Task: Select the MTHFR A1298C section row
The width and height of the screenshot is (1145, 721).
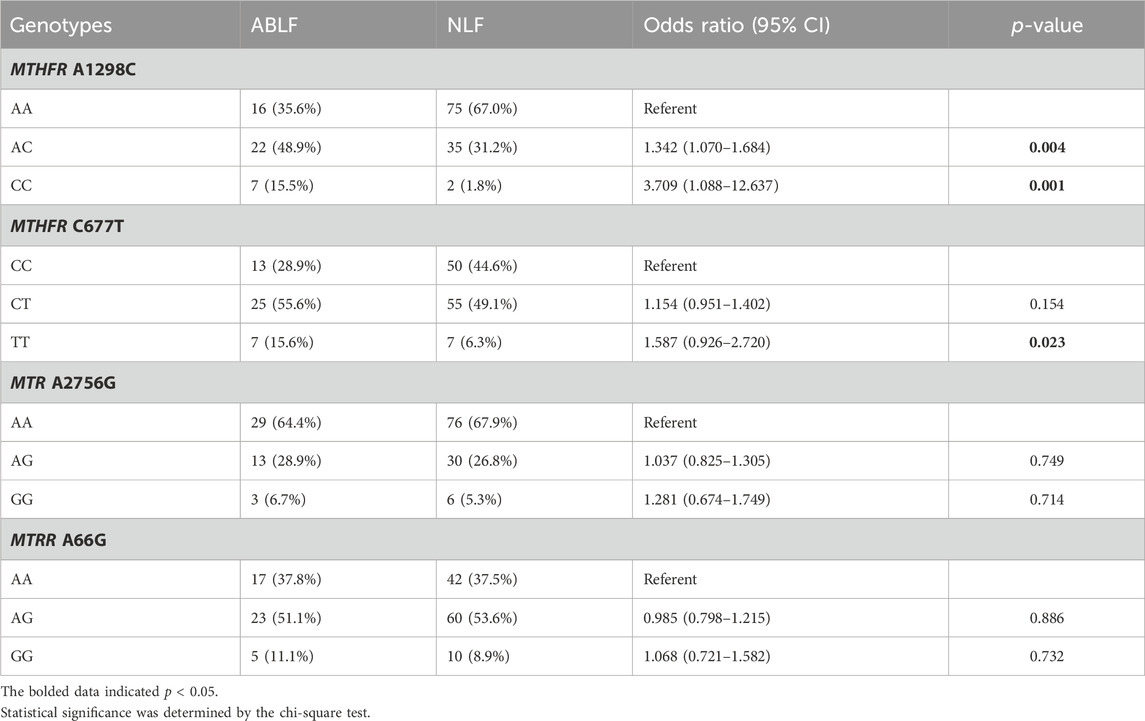Action: click(x=572, y=69)
